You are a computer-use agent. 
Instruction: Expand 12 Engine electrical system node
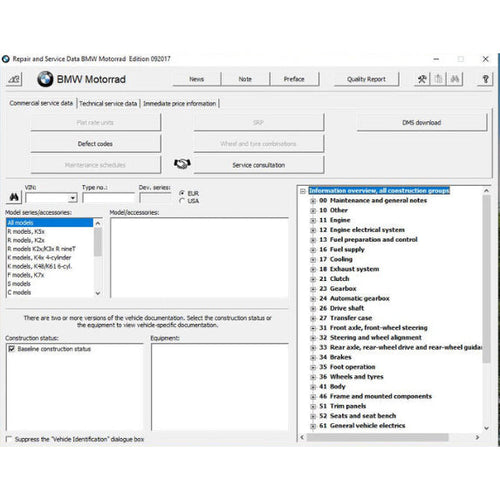tap(313, 230)
